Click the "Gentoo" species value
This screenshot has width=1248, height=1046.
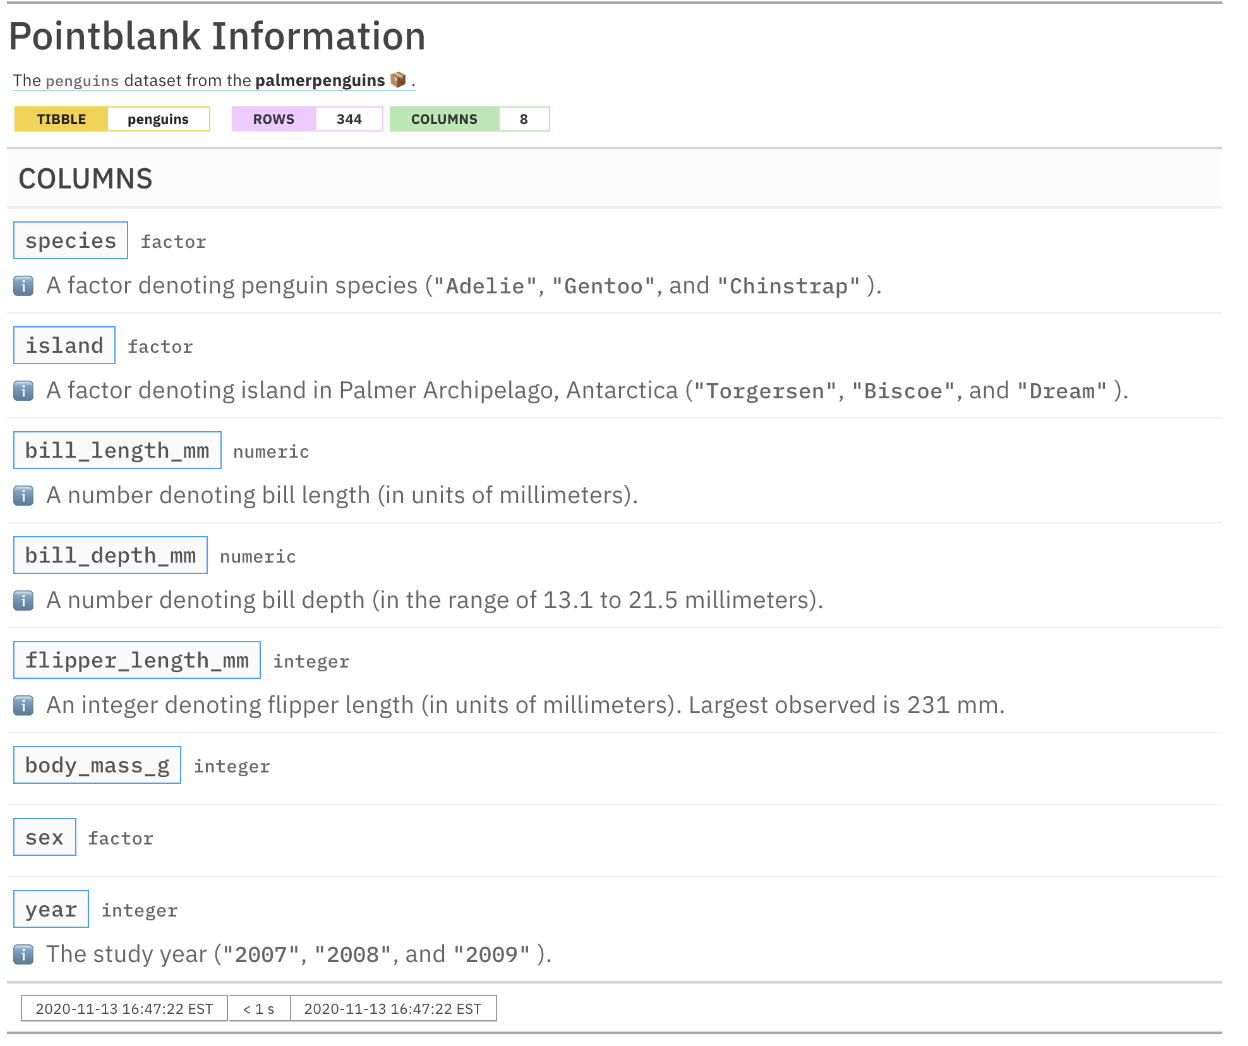(x=603, y=286)
